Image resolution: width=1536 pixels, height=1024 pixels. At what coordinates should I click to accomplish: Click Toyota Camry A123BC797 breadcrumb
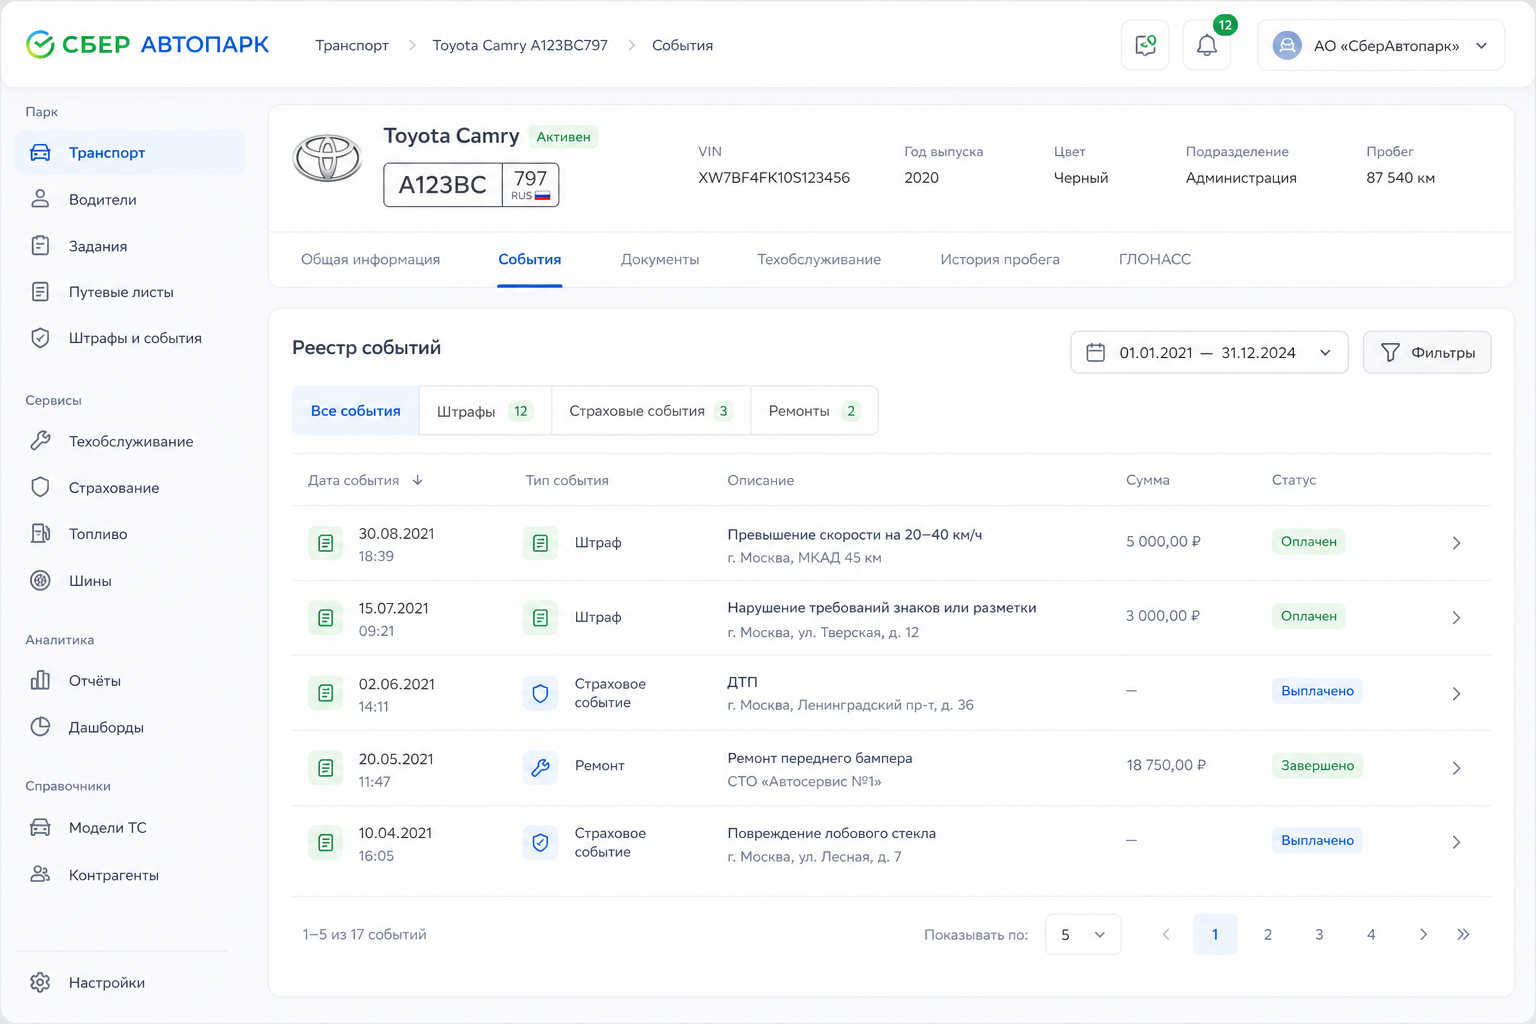click(520, 45)
